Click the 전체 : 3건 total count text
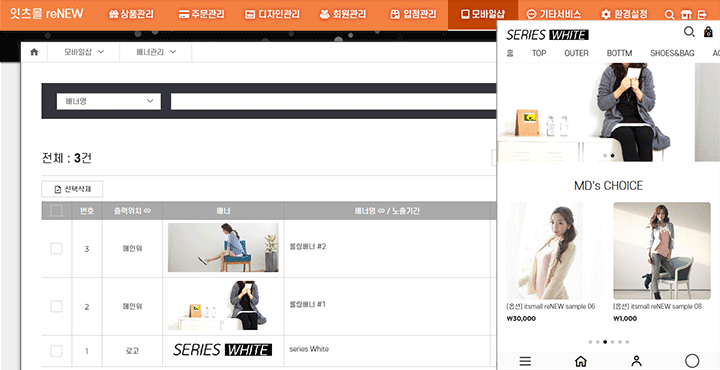The width and height of the screenshot is (720, 370). click(x=67, y=158)
